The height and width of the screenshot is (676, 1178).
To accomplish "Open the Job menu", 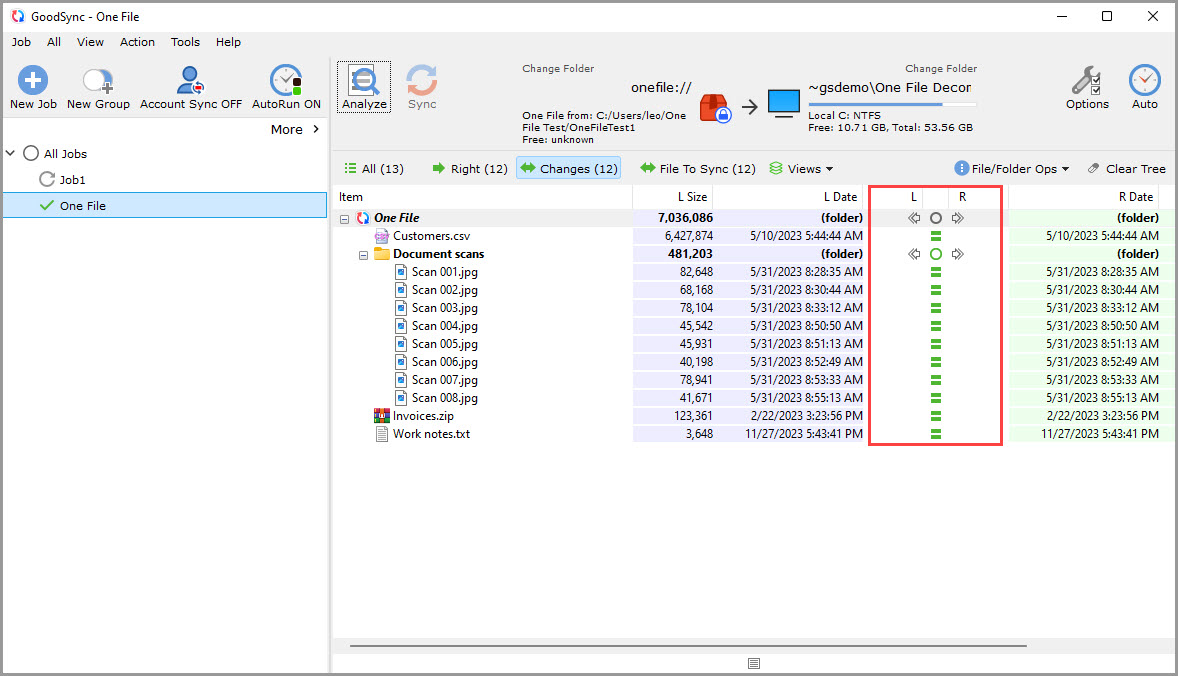I will 21,42.
